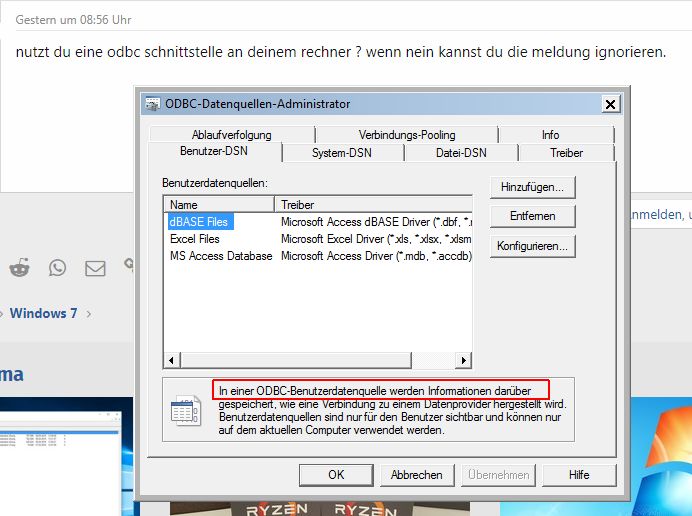Switch to the Treiber tab
Image resolution: width=692 pixels, height=516 pixels.
pos(567,153)
